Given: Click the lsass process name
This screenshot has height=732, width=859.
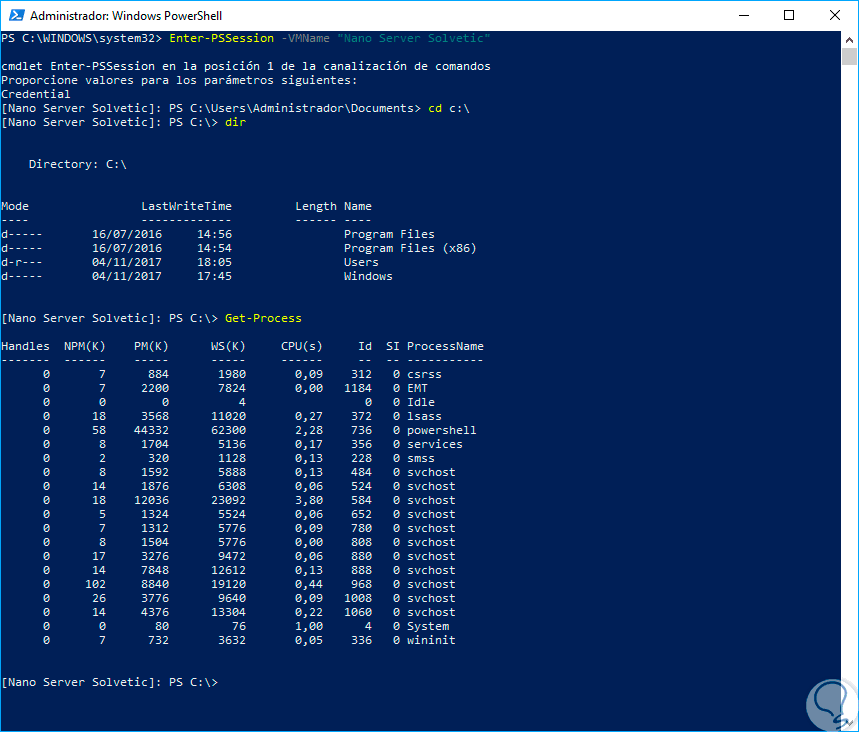Looking at the screenshot, I should click(424, 416).
